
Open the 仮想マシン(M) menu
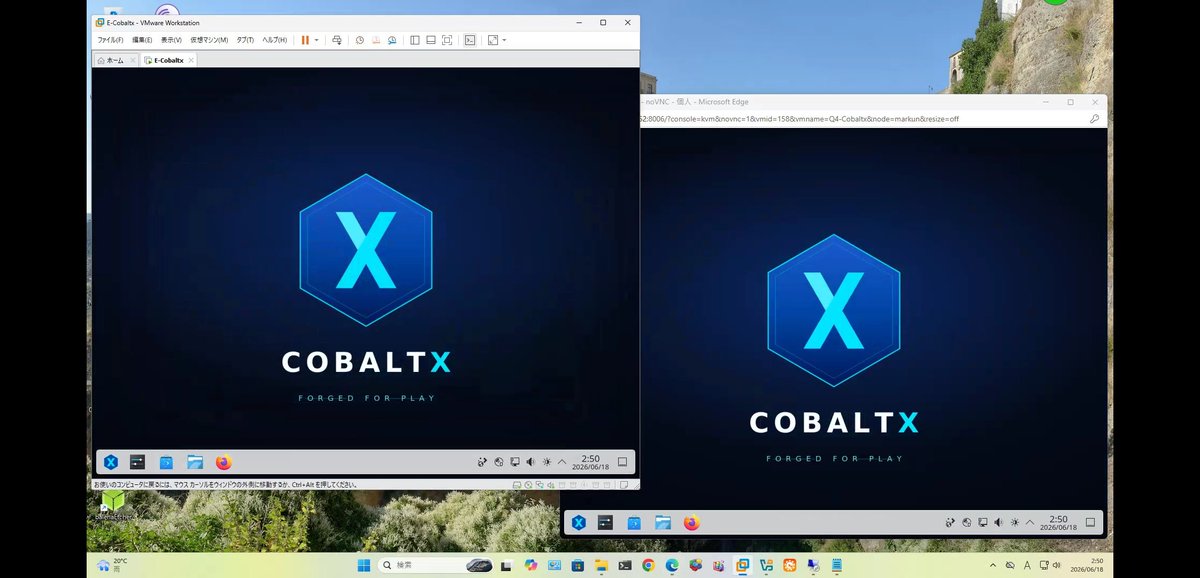click(209, 40)
